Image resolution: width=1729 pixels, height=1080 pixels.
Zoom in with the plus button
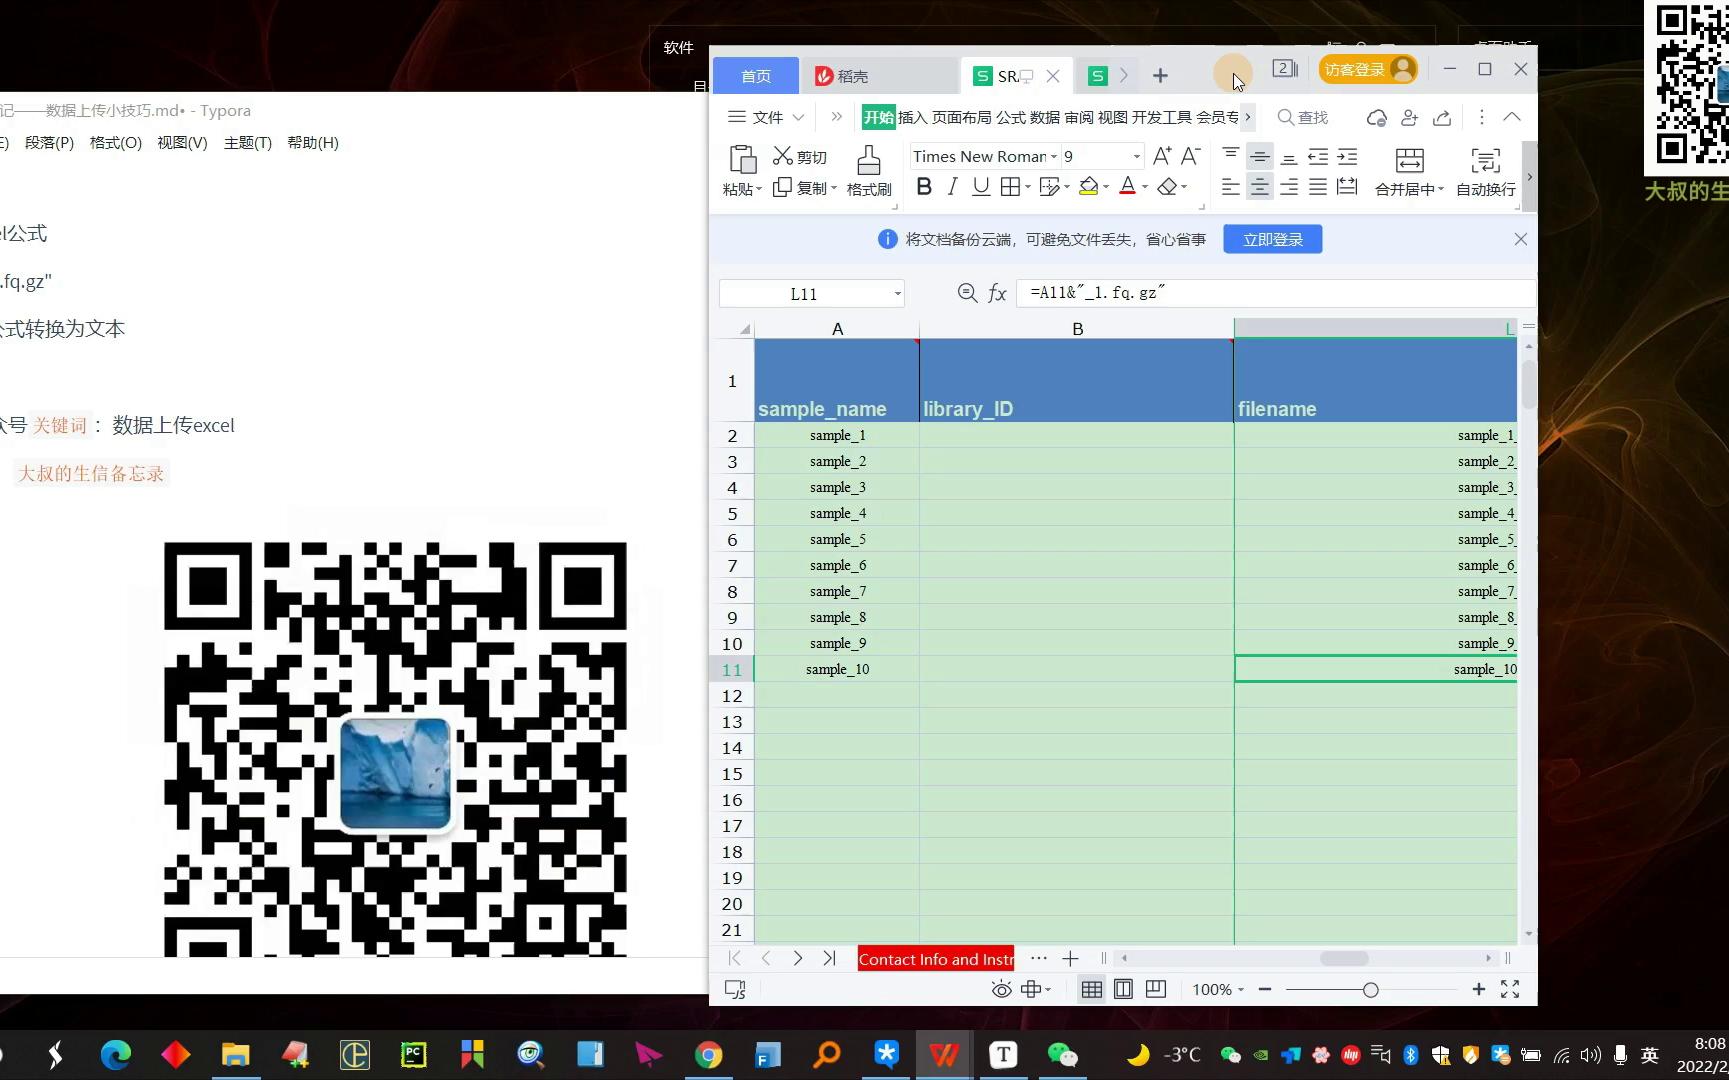click(1478, 989)
